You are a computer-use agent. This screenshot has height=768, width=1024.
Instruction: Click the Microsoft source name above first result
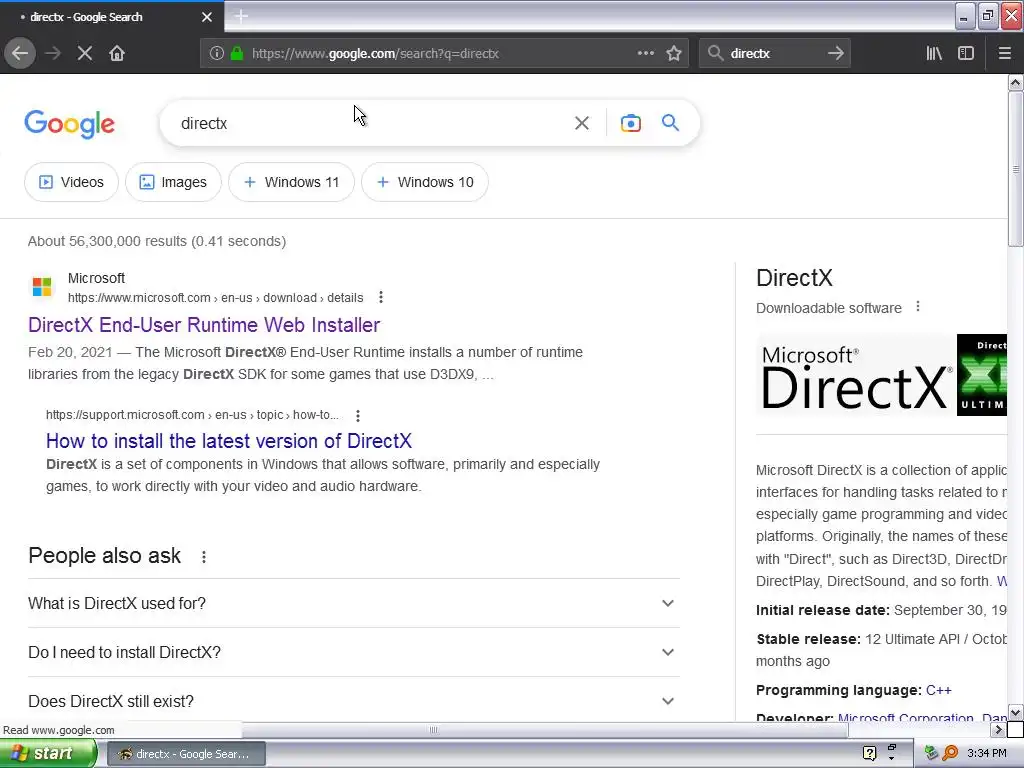point(96,278)
